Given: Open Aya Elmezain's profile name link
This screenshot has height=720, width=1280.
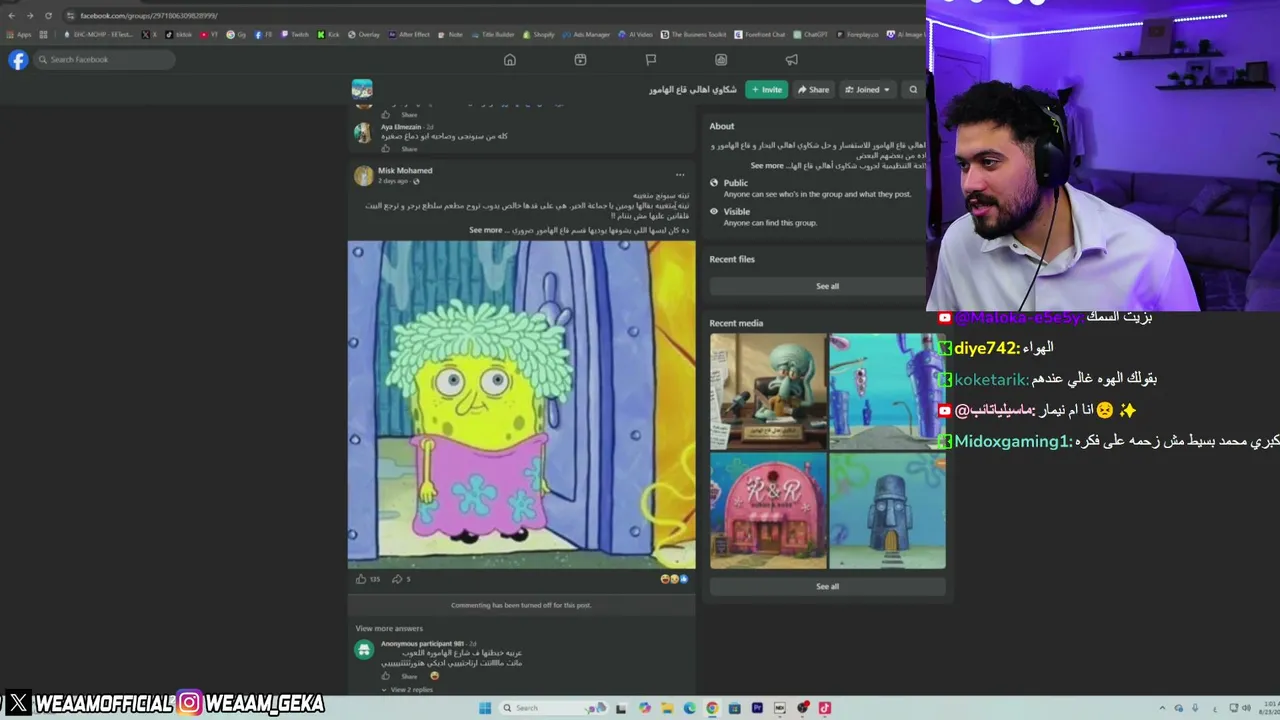Looking at the screenshot, I should [x=401, y=127].
